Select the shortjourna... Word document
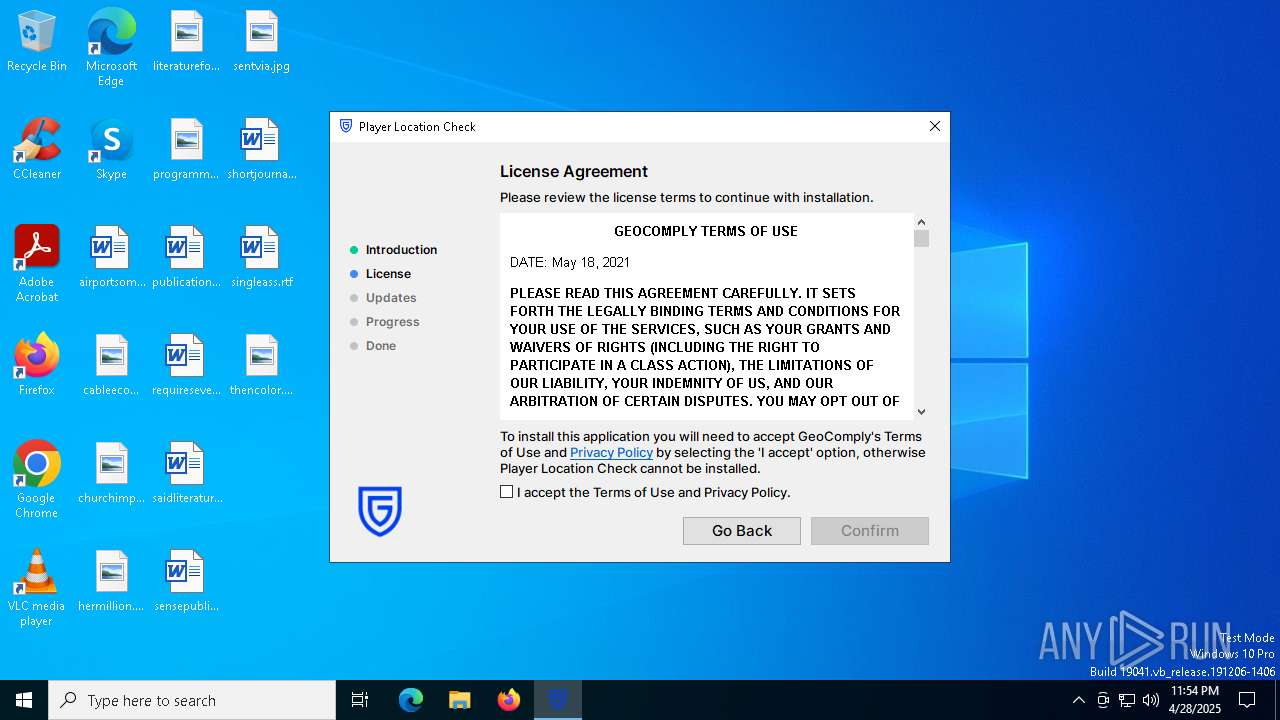This screenshot has width=1280, height=720. [261, 150]
